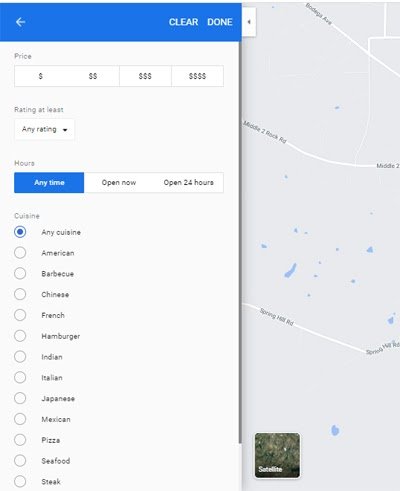The width and height of the screenshot is (400, 491).
Task: Select the Pizza cuisine radio button
Action: pos(20,440)
